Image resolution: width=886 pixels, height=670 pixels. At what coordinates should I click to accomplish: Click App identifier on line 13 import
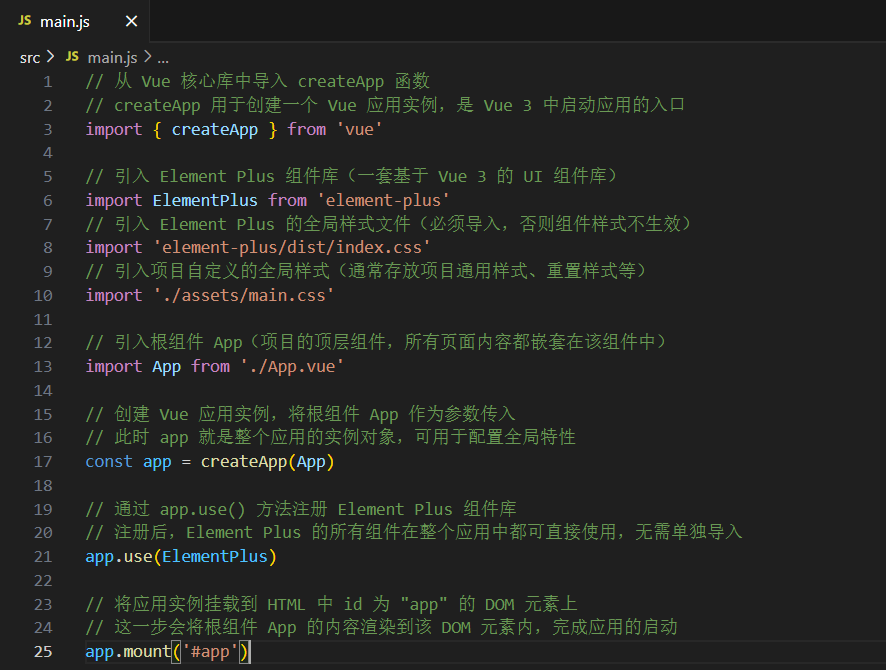point(167,366)
